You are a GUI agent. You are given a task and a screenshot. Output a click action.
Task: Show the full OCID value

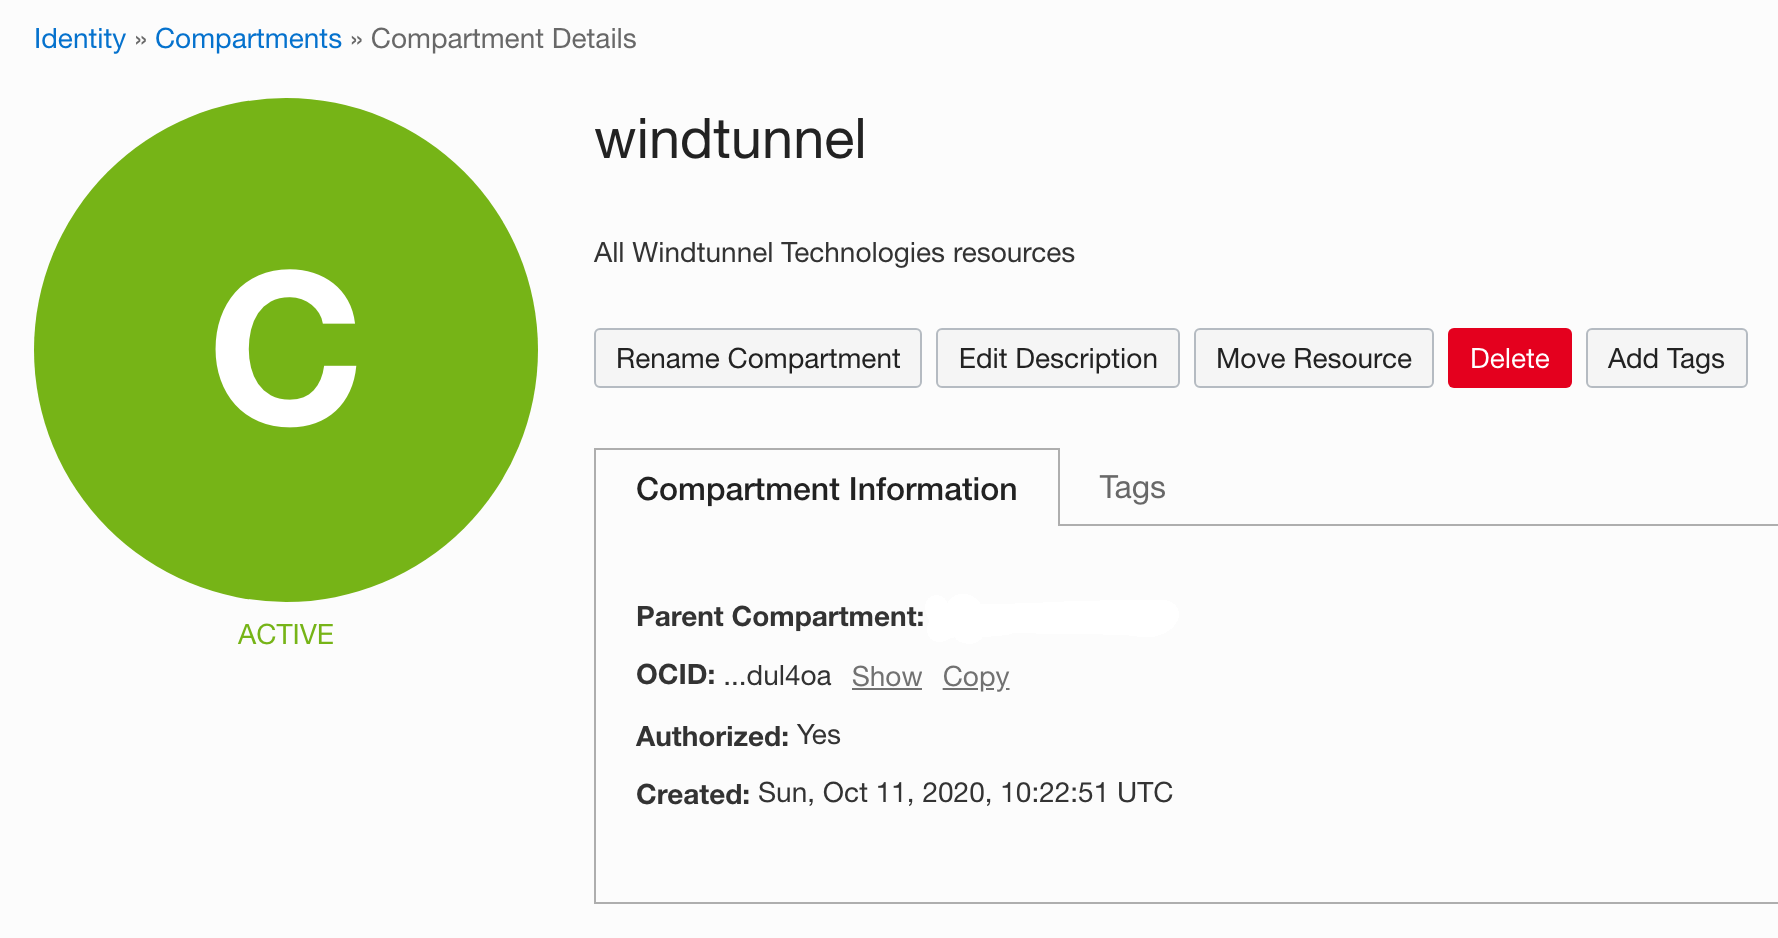[887, 677]
